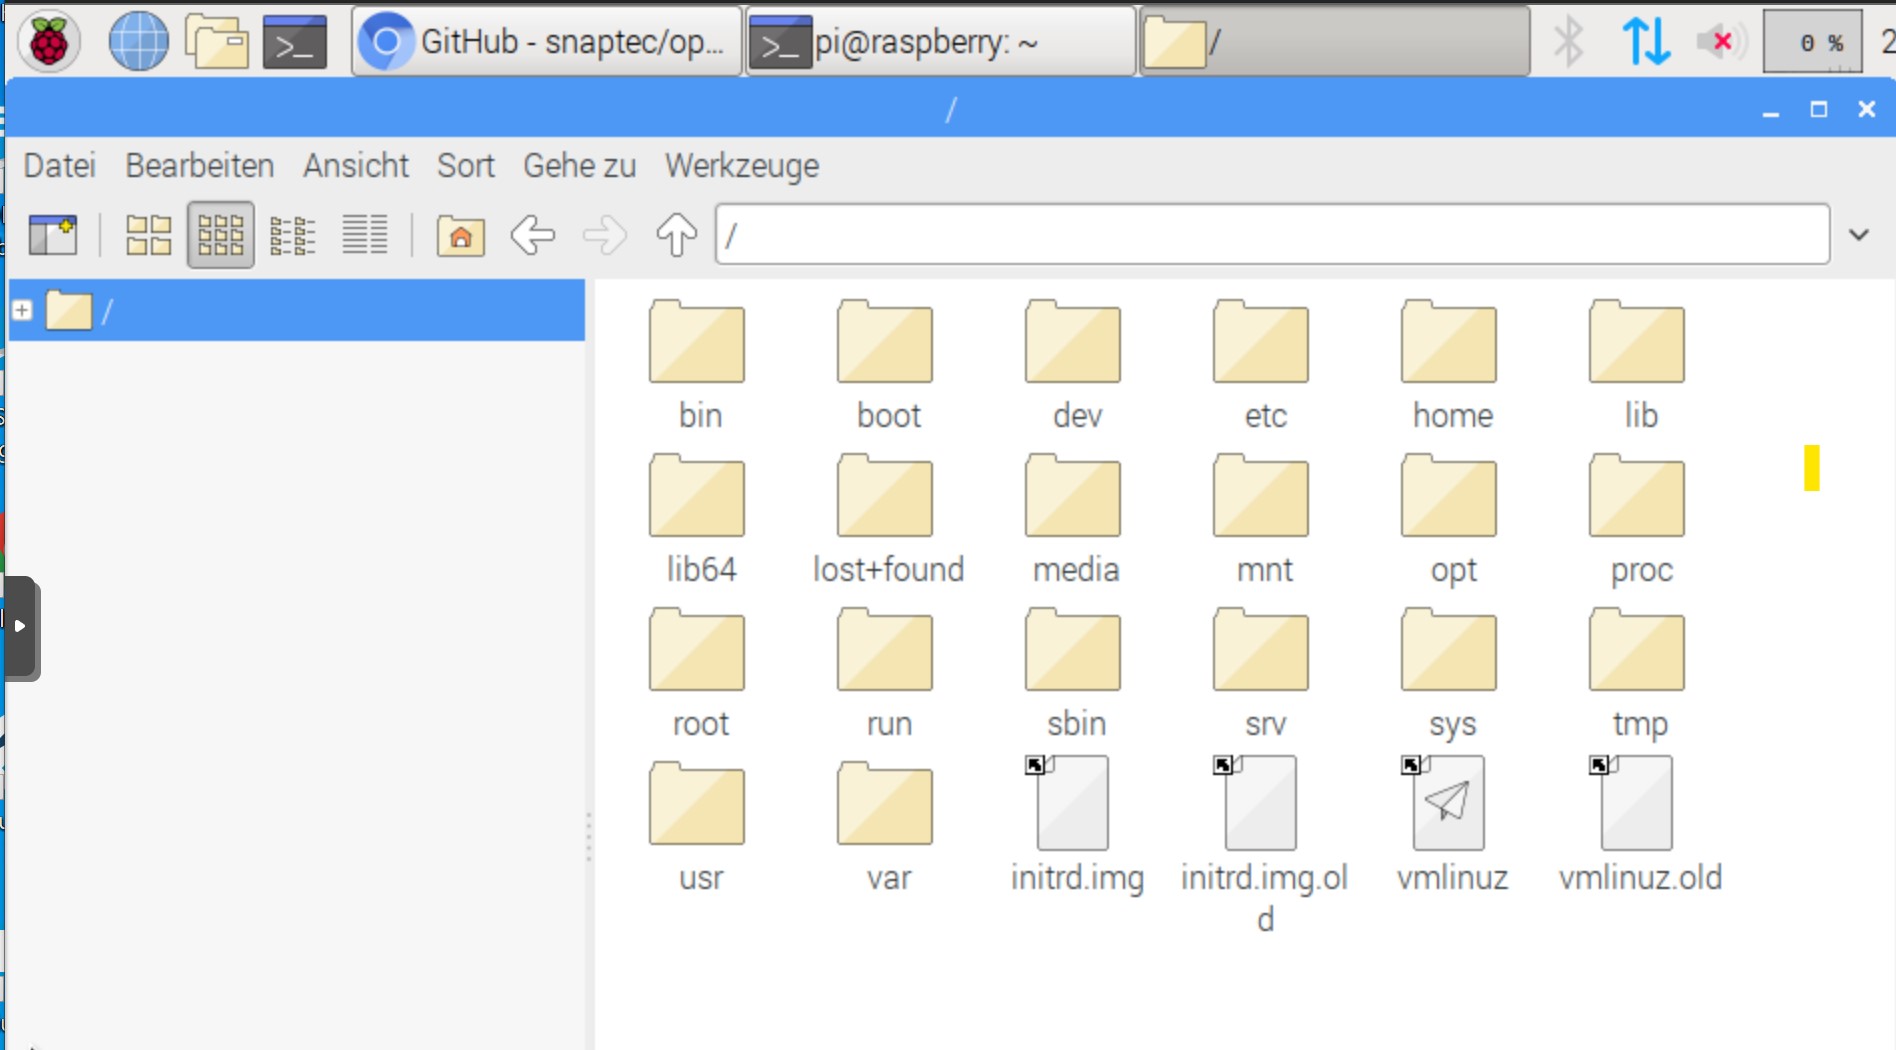Go to the home folder
Image resolution: width=1896 pixels, height=1050 pixels.
coord(460,236)
